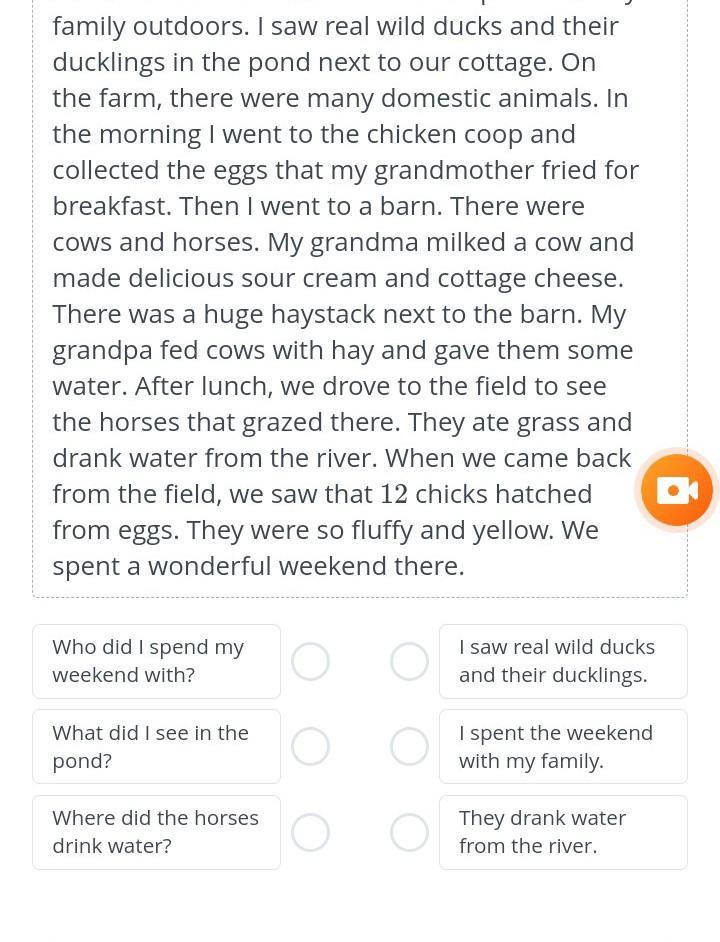Click the 'Who did I spend my weekend with?' card
Image resolution: width=720 pixels, height=942 pixels.
tap(156, 661)
